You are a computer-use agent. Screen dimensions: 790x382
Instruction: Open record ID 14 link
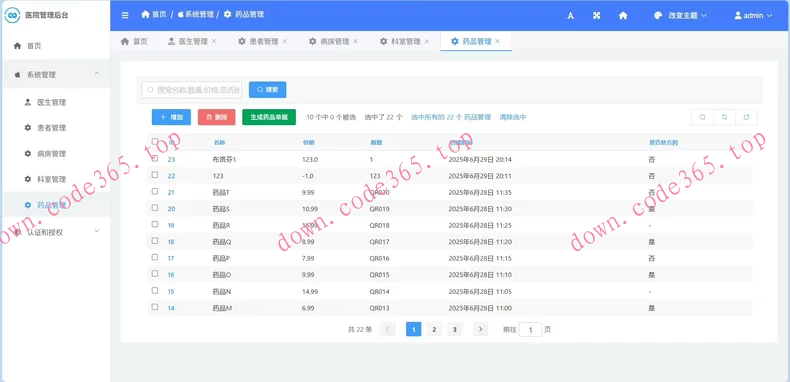pos(171,308)
